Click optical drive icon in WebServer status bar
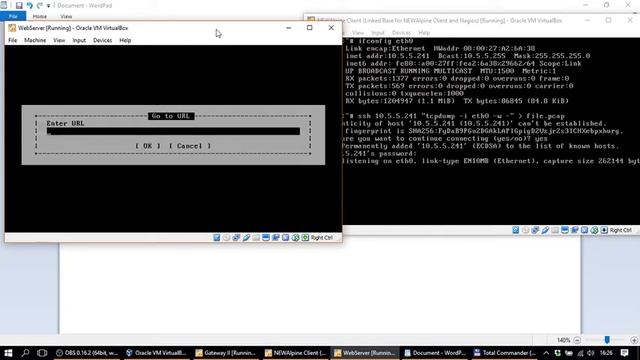 pyautogui.click(x=227, y=238)
